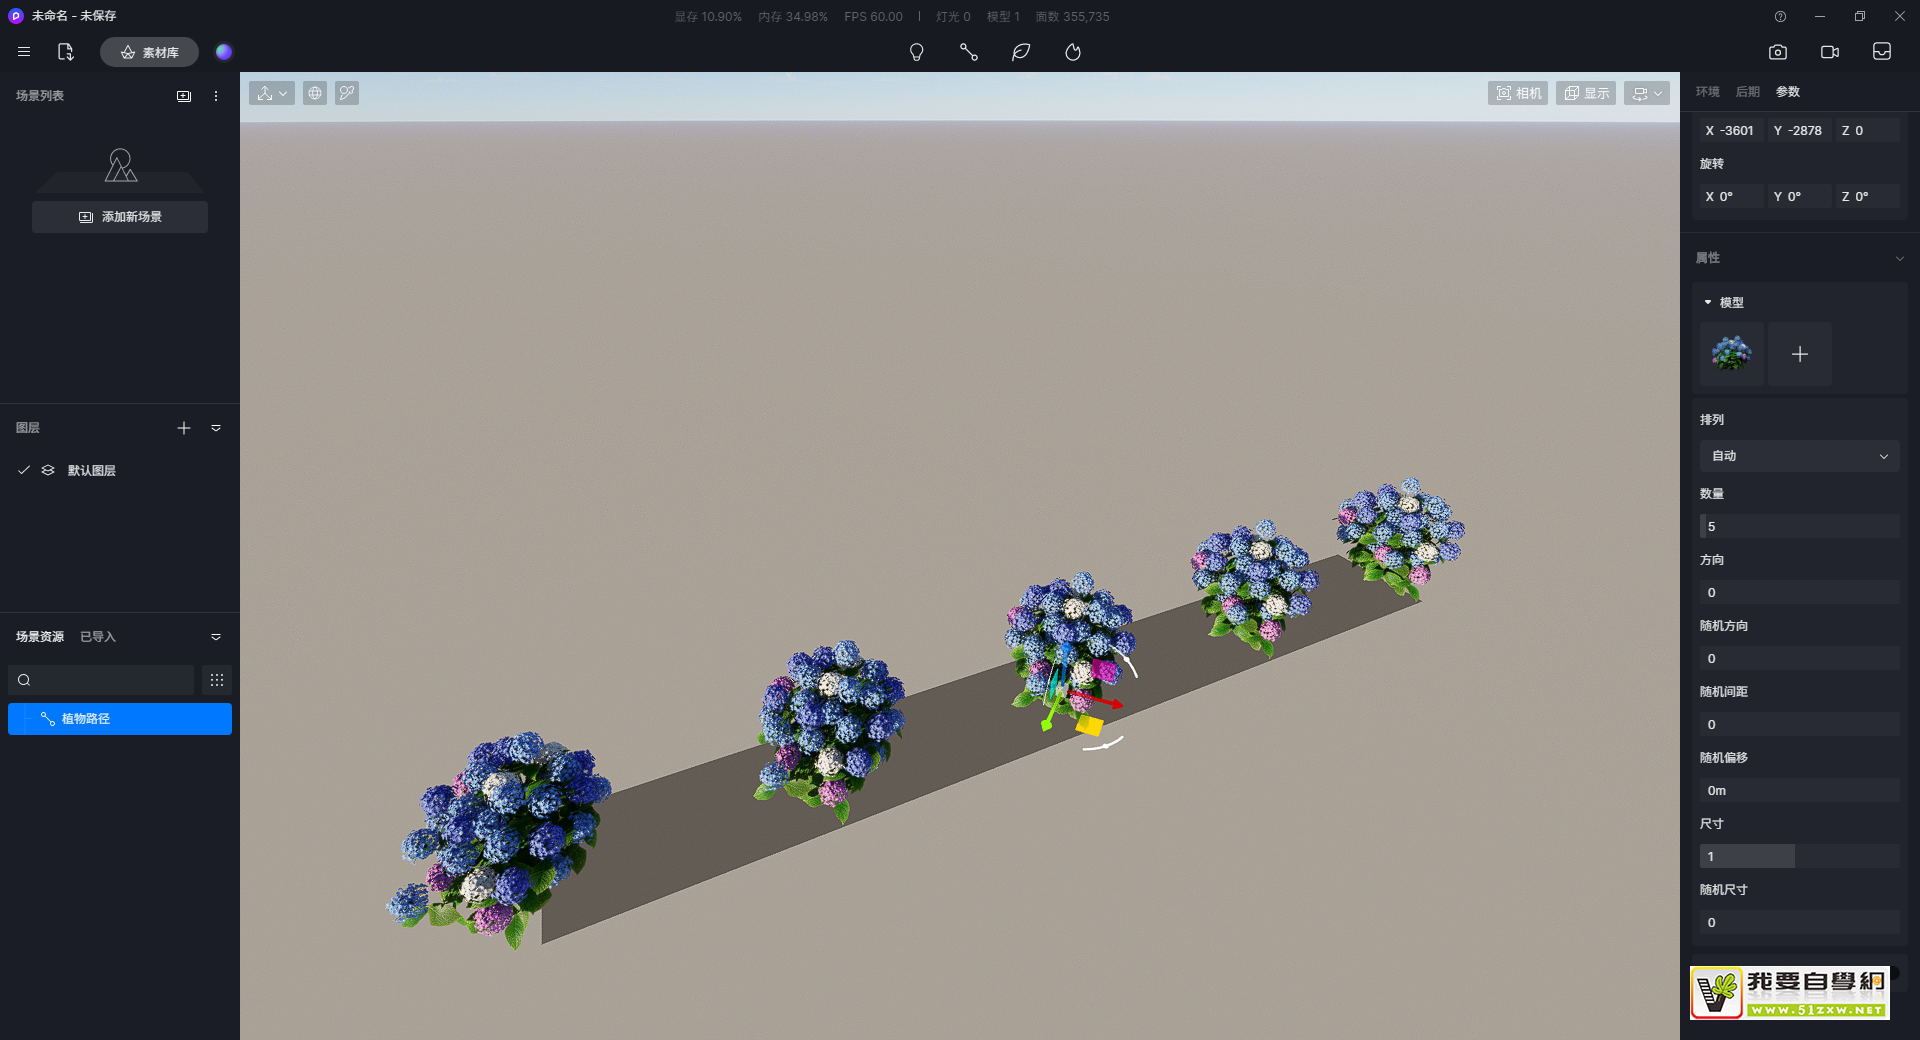Click the camera screenshot render icon
Screen dimensions: 1920x1040
coord(1777,52)
